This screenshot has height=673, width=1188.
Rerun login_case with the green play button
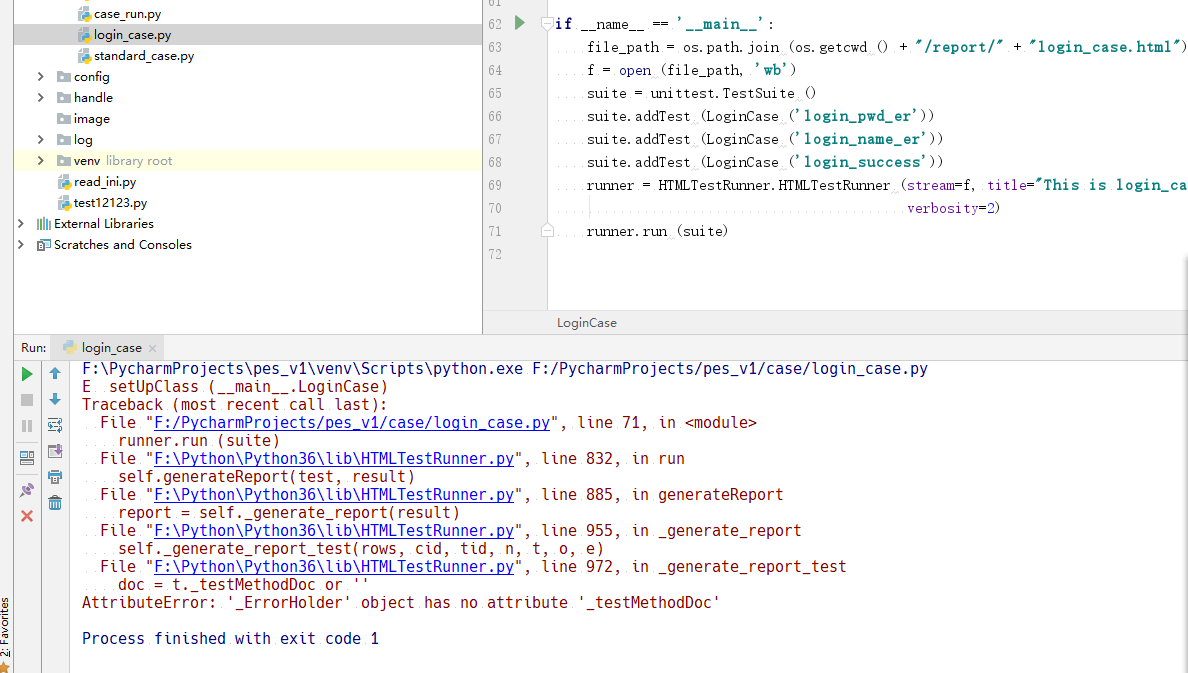tap(27, 374)
